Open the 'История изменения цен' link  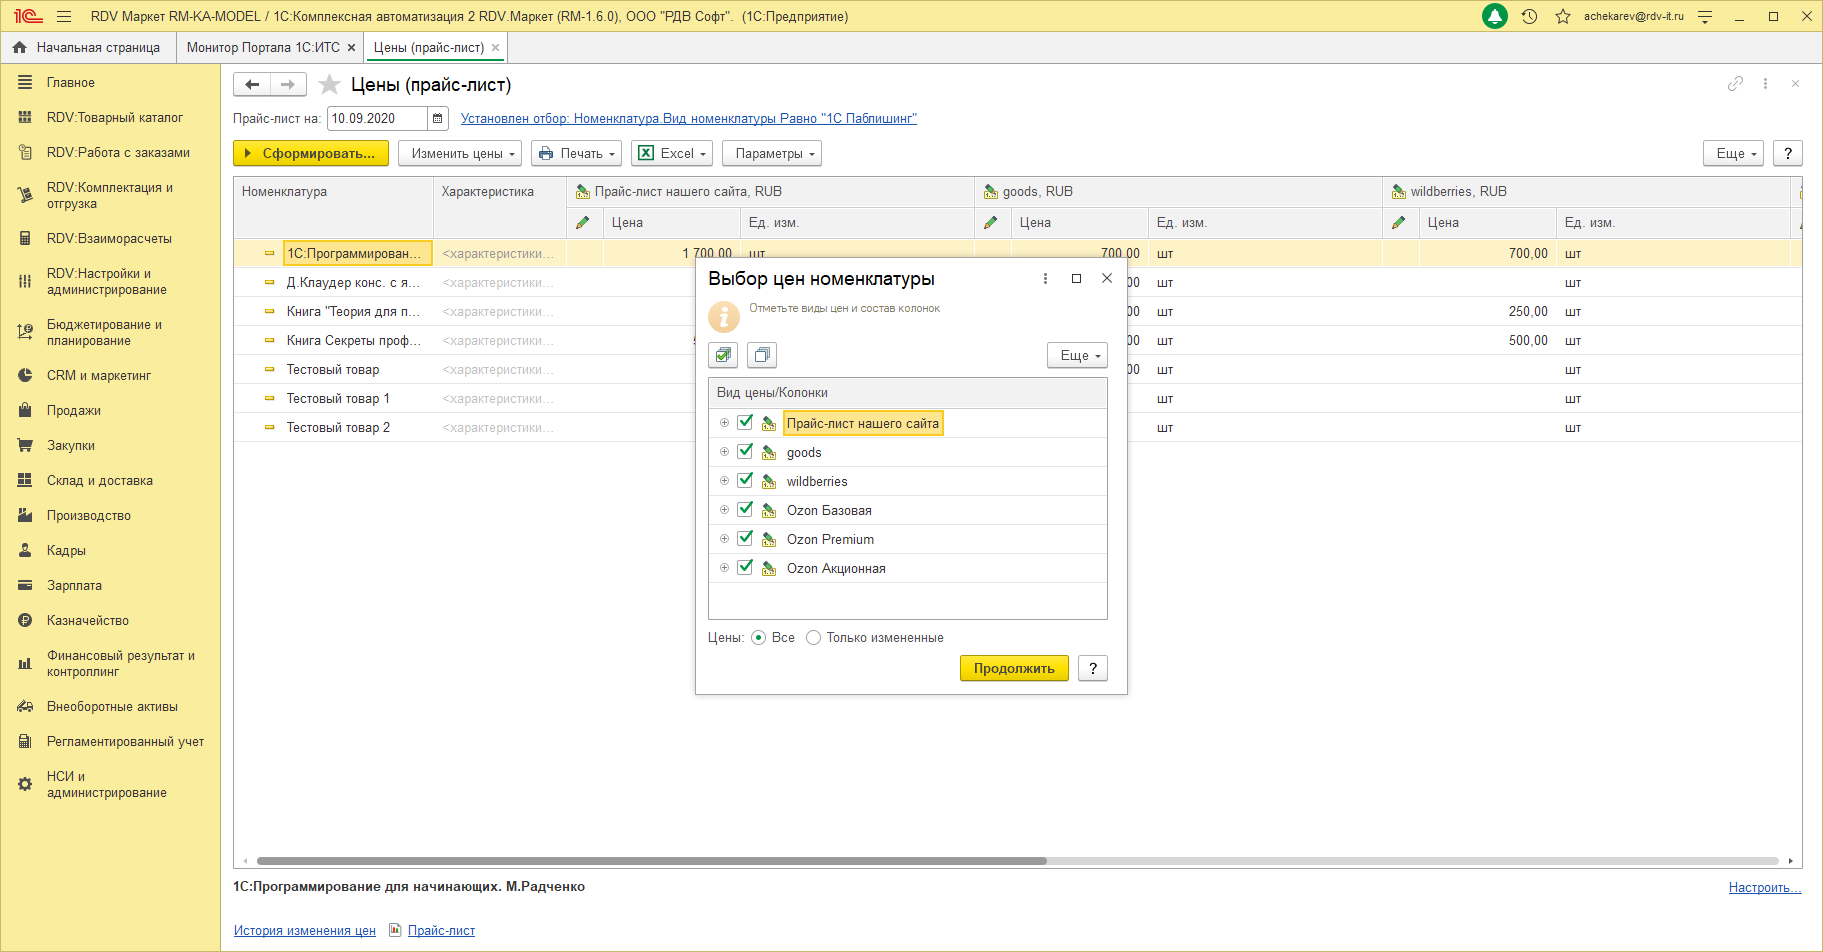[x=304, y=931]
